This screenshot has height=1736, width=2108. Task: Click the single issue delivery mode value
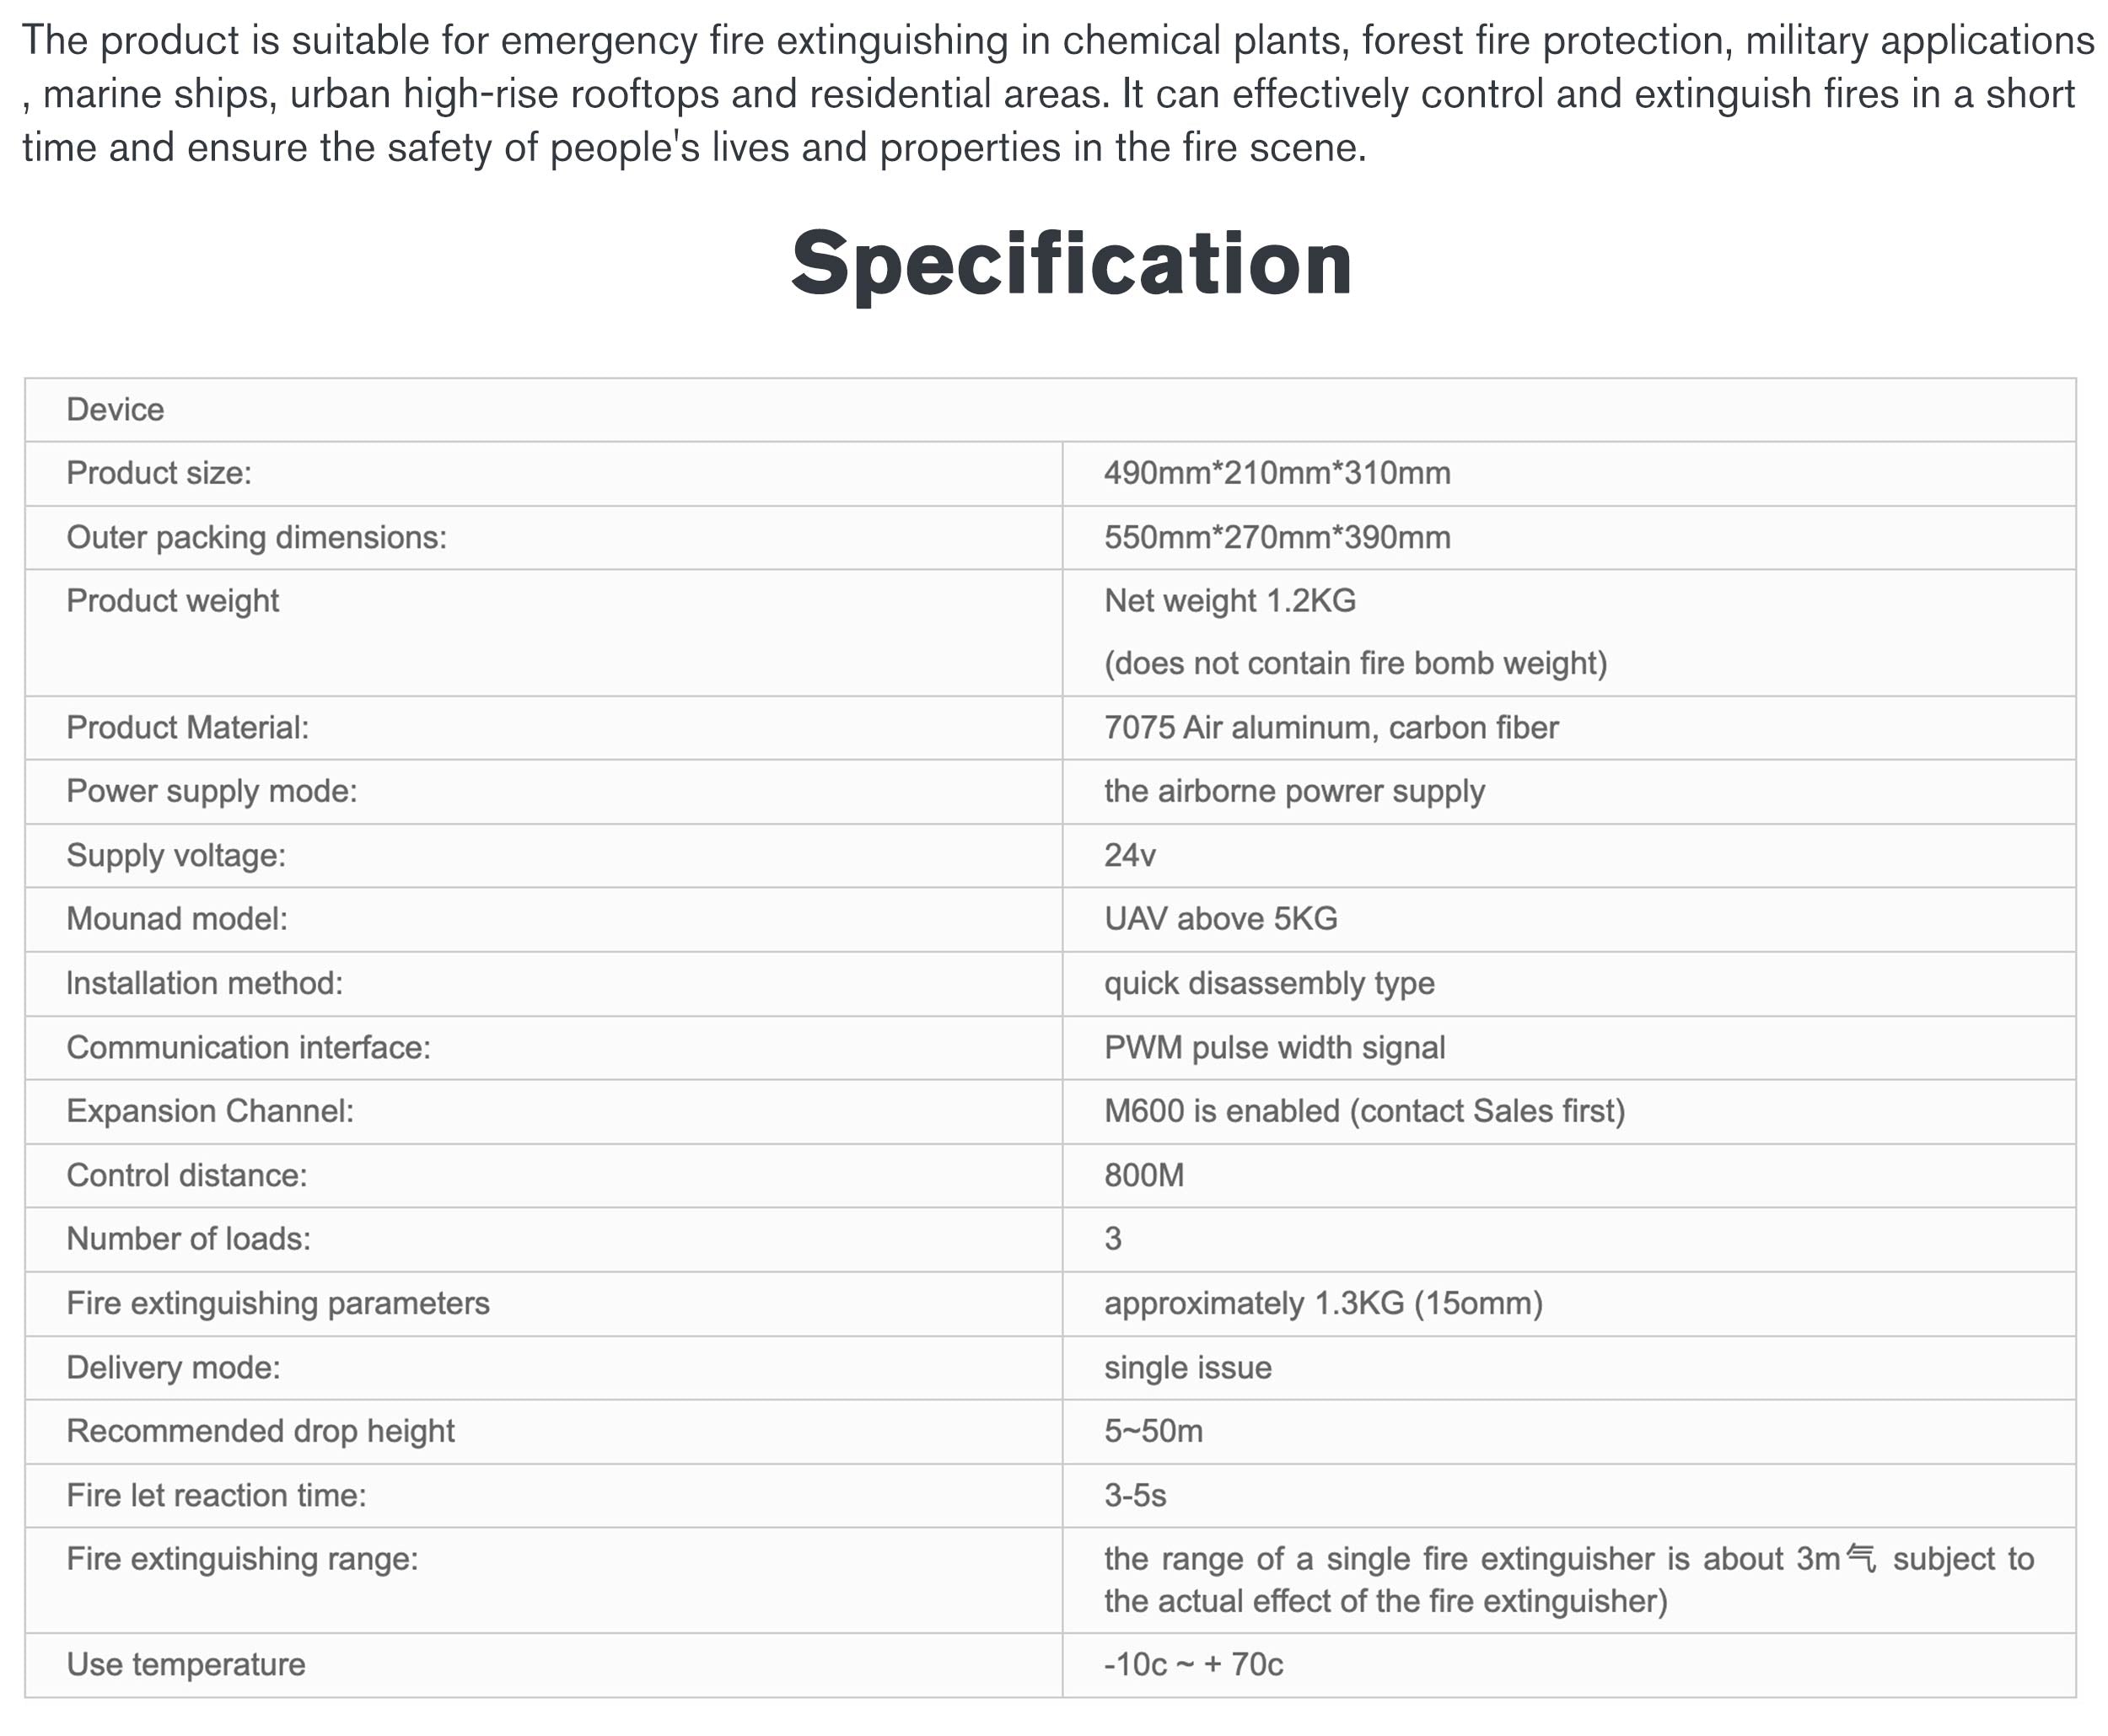(1187, 1368)
